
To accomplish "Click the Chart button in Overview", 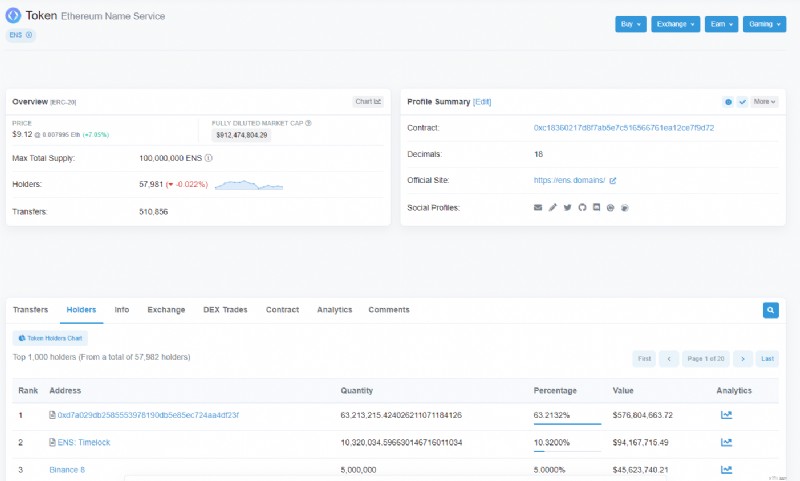I will point(368,102).
